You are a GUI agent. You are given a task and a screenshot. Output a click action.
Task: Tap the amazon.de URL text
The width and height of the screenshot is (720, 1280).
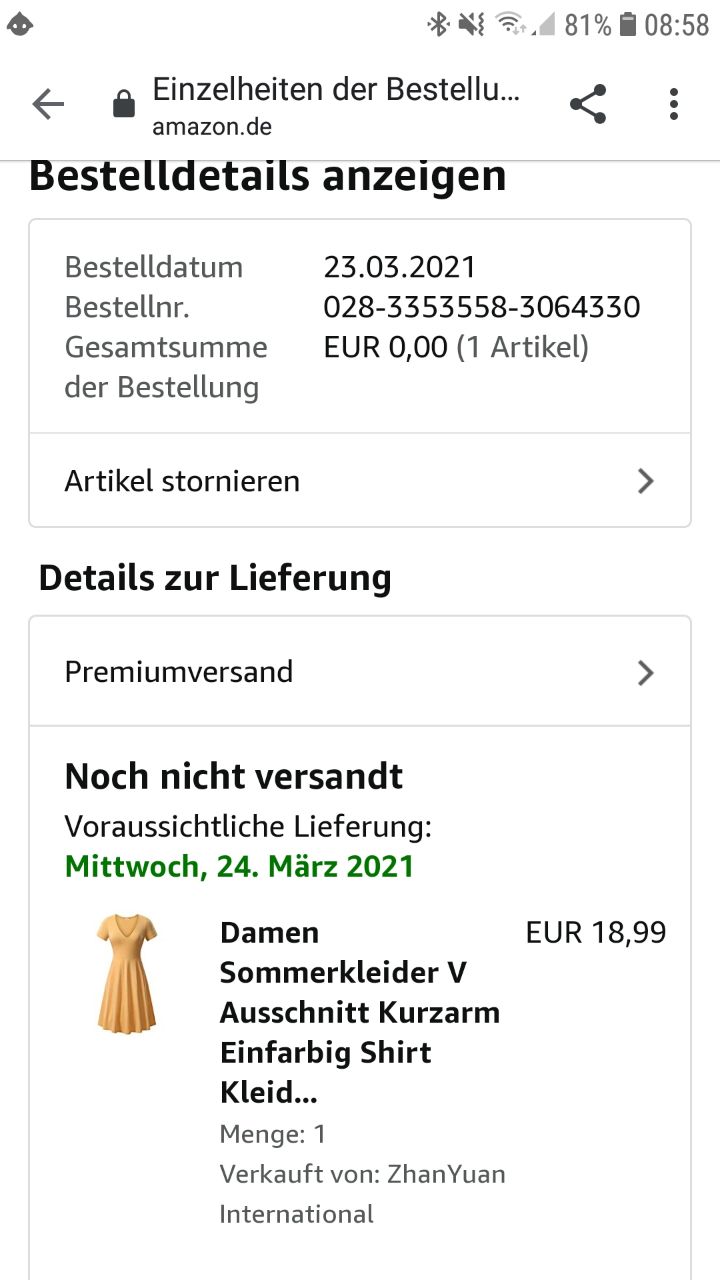pyautogui.click(x=212, y=127)
